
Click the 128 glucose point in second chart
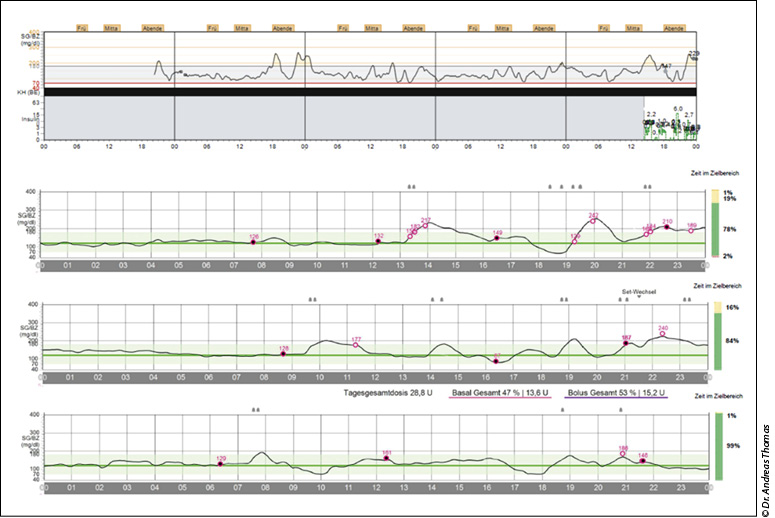coord(283,354)
